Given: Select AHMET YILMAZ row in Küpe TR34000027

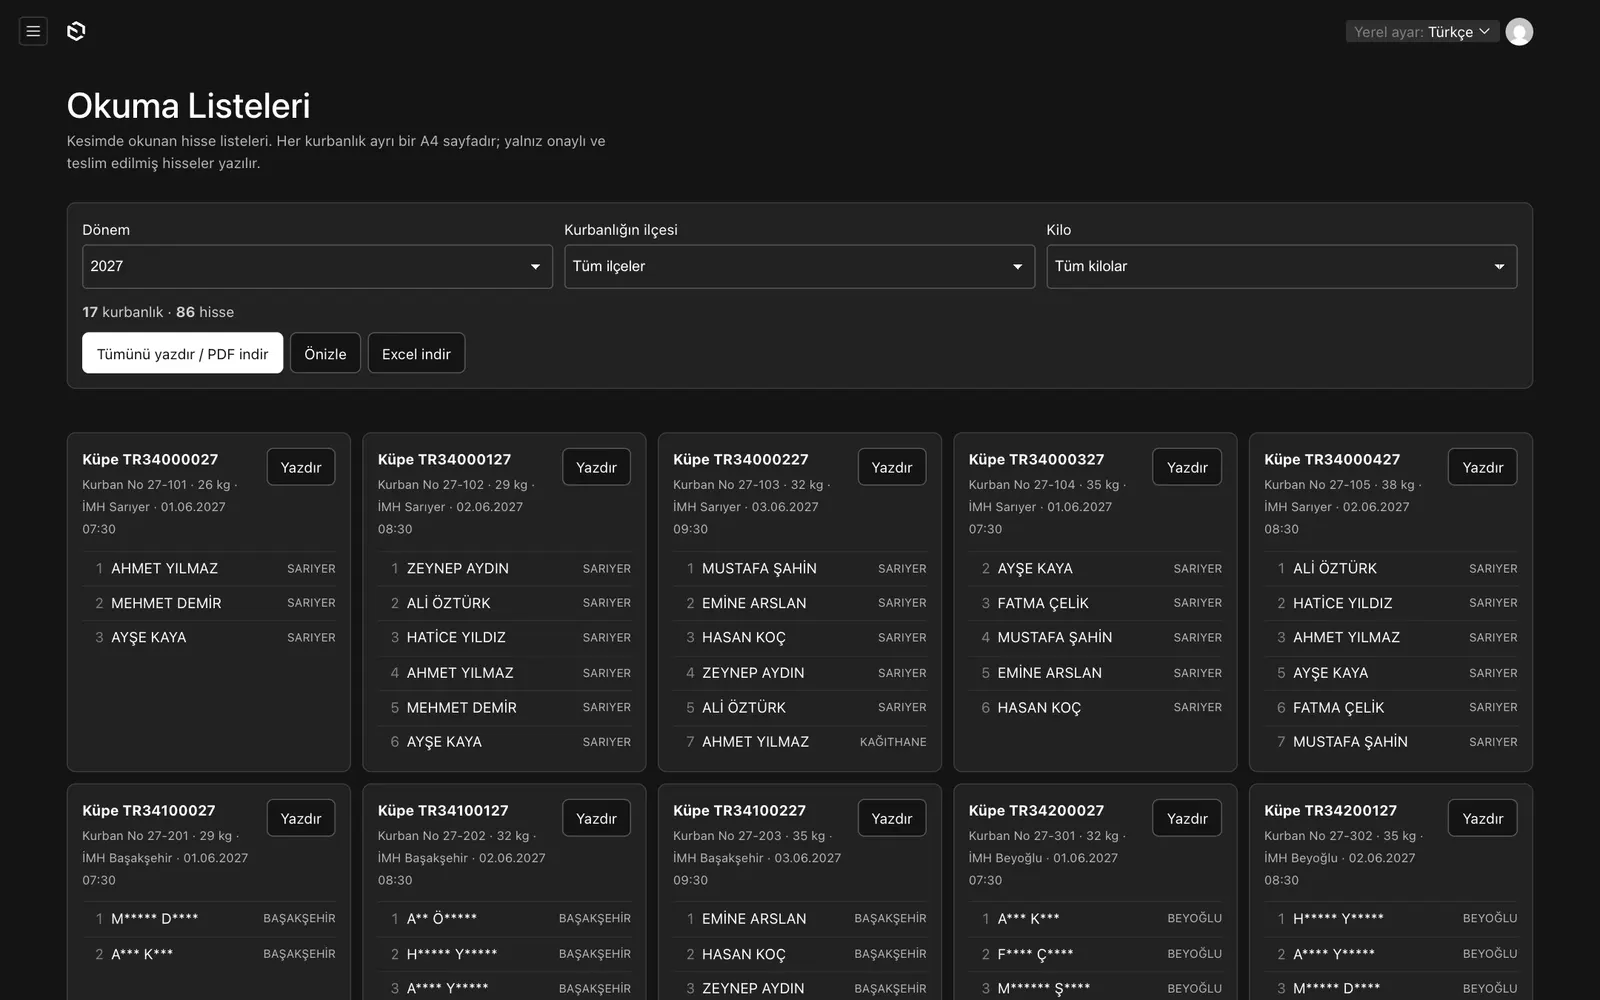Looking at the screenshot, I should pos(209,568).
